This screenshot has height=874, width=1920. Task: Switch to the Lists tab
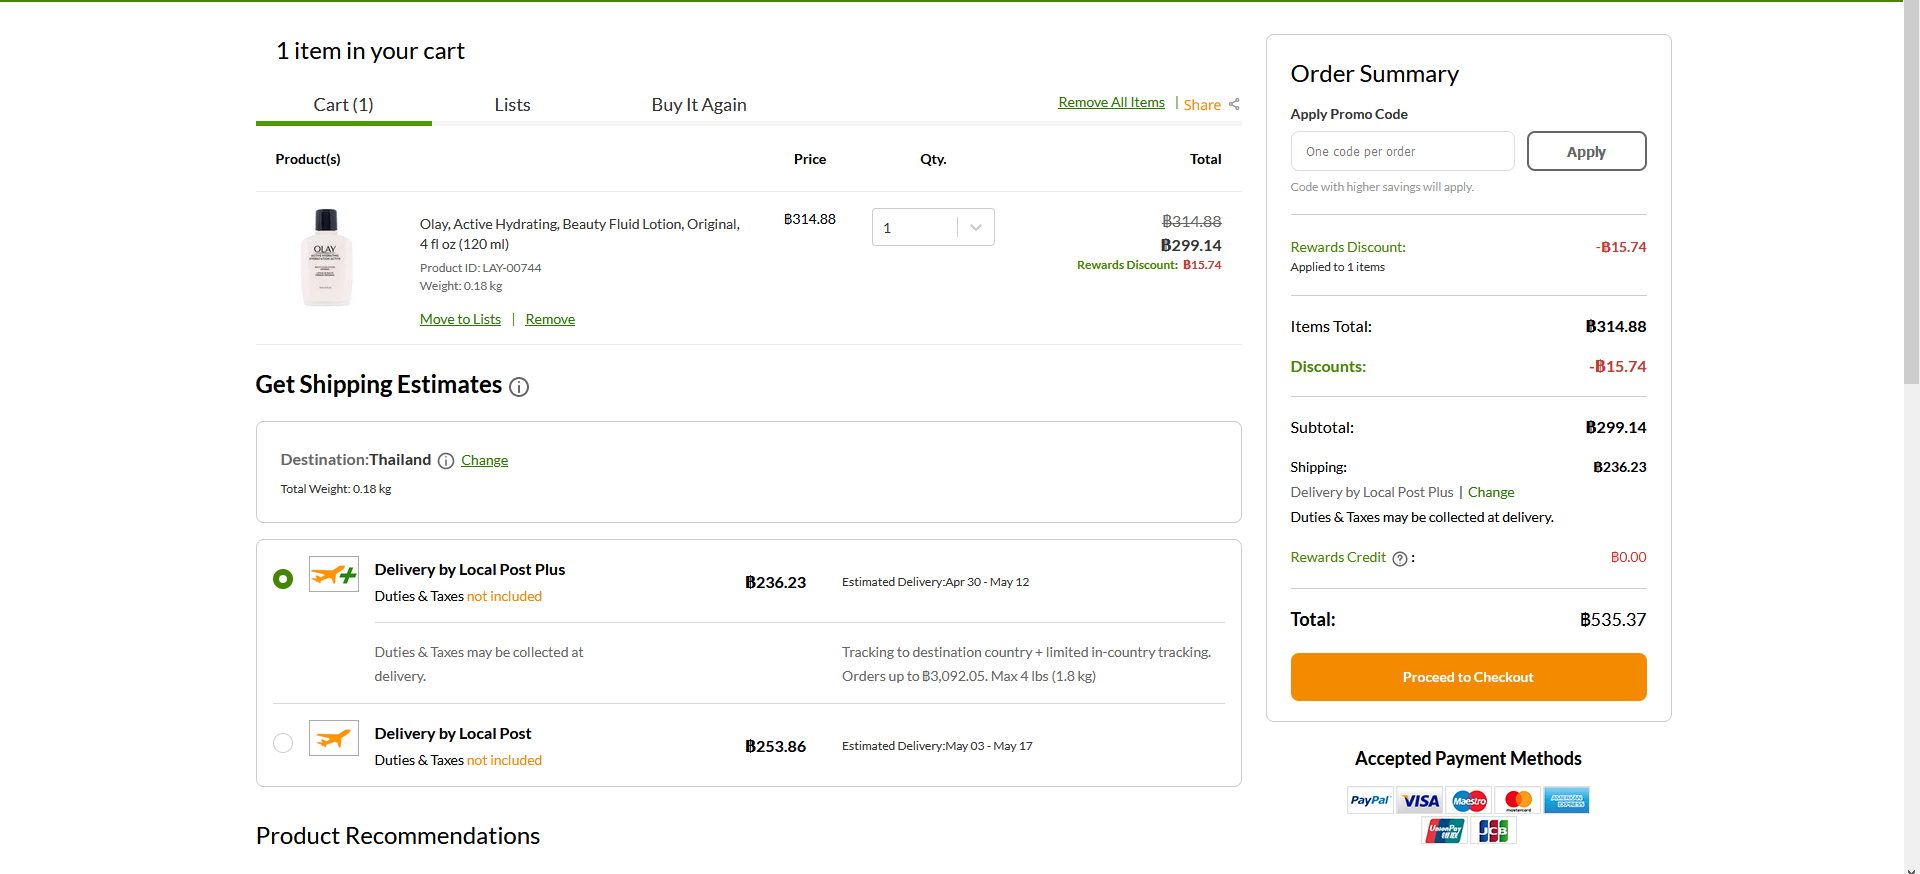point(512,105)
